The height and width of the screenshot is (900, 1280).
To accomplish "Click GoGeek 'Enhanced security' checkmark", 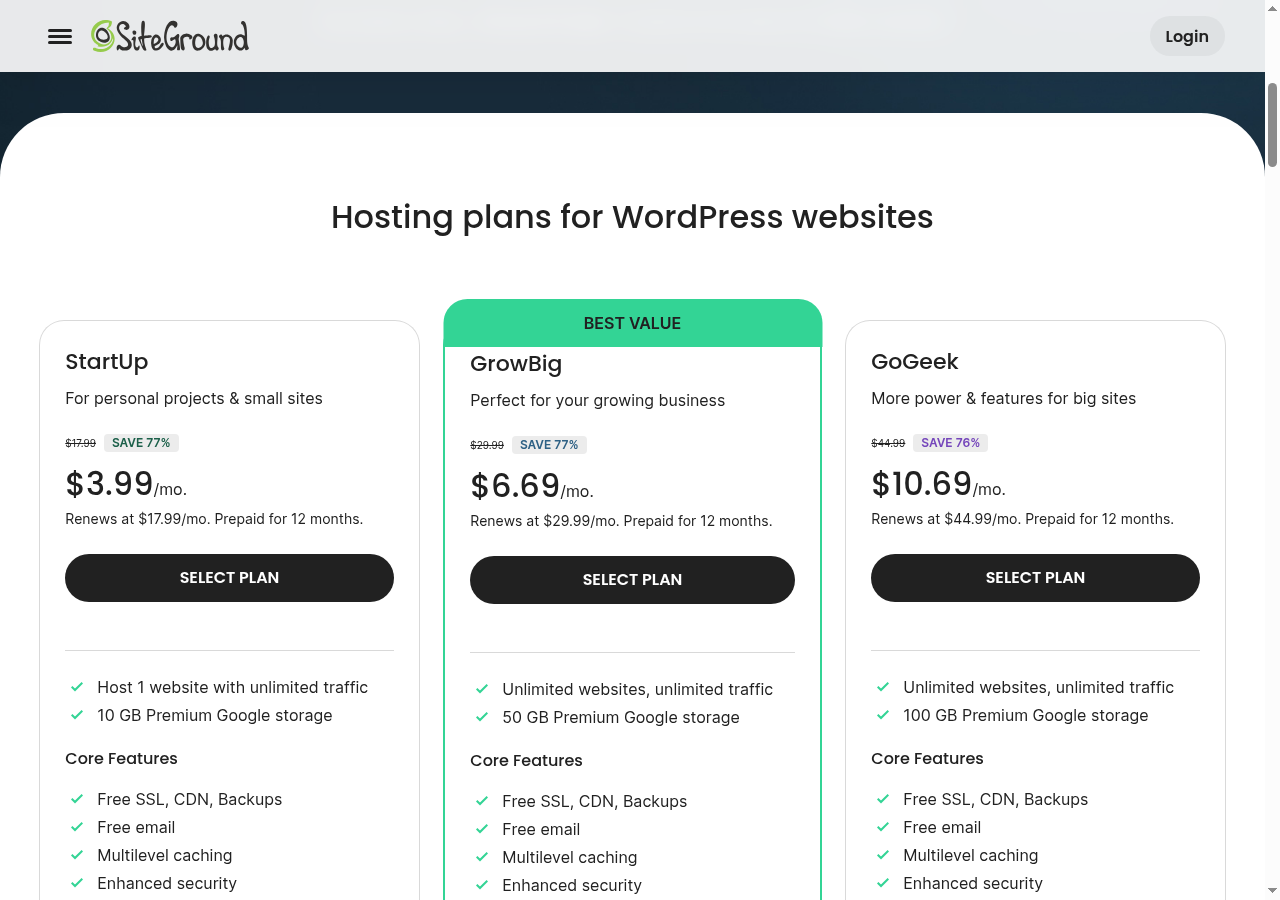I will pyautogui.click(x=883, y=883).
